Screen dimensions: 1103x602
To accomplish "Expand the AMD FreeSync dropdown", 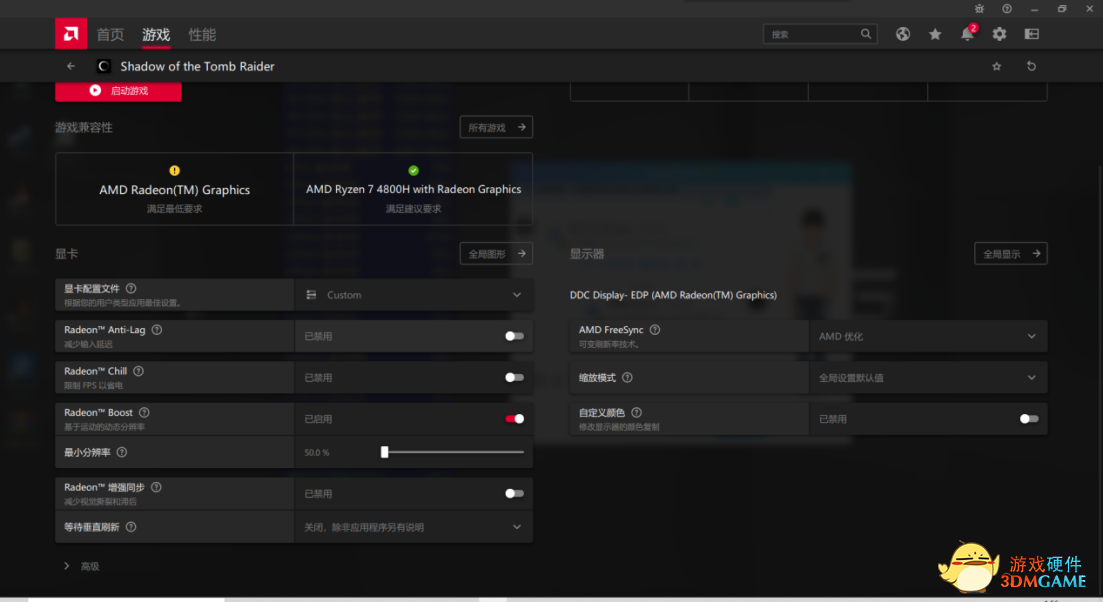I will pyautogui.click(x=927, y=336).
